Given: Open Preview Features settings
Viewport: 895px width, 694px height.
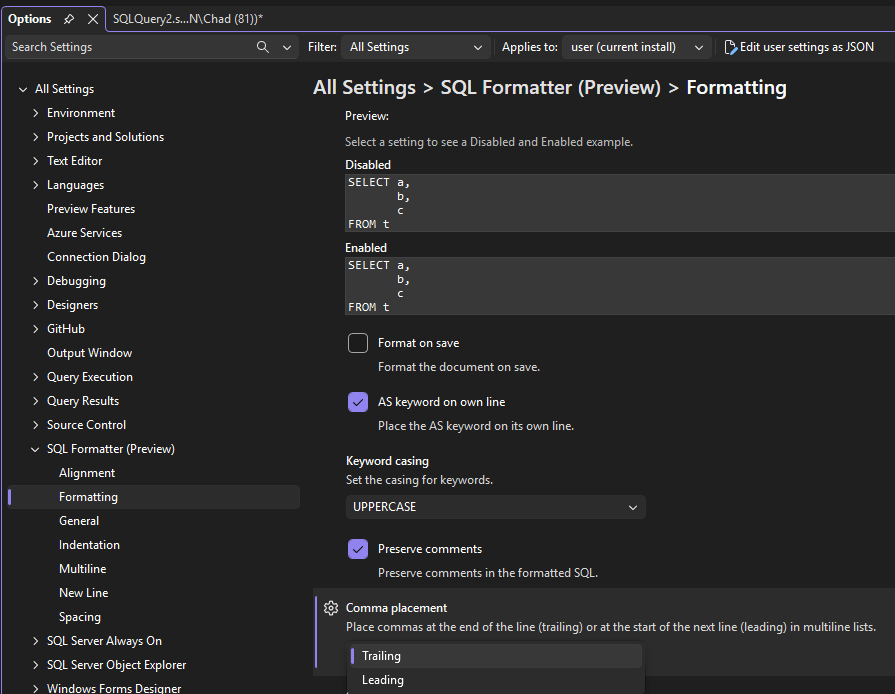Looking at the screenshot, I should (91, 209).
